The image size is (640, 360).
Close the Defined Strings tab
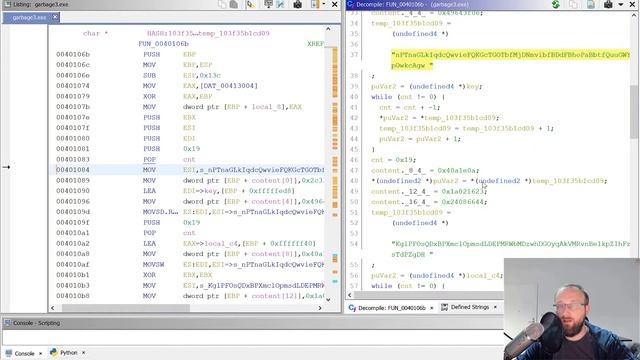click(495, 307)
